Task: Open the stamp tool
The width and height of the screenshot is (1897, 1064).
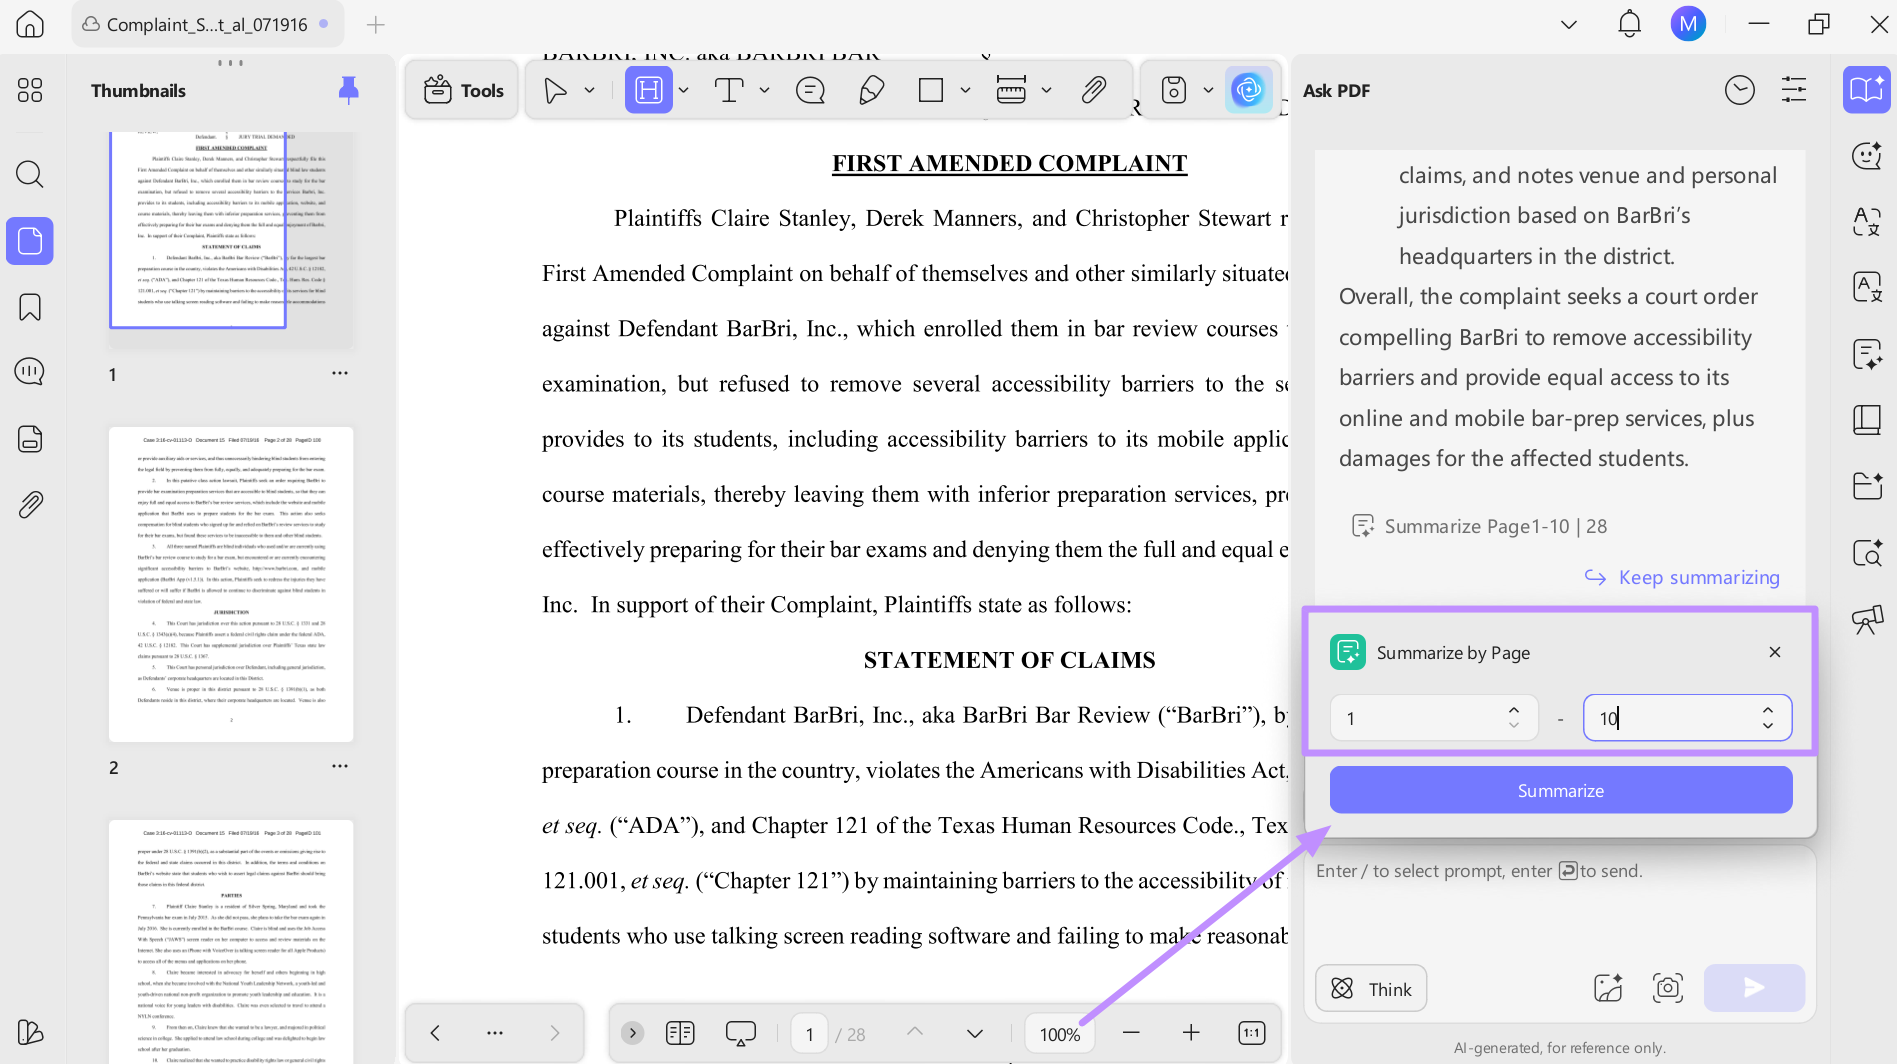Action: (x=1174, y=90)
